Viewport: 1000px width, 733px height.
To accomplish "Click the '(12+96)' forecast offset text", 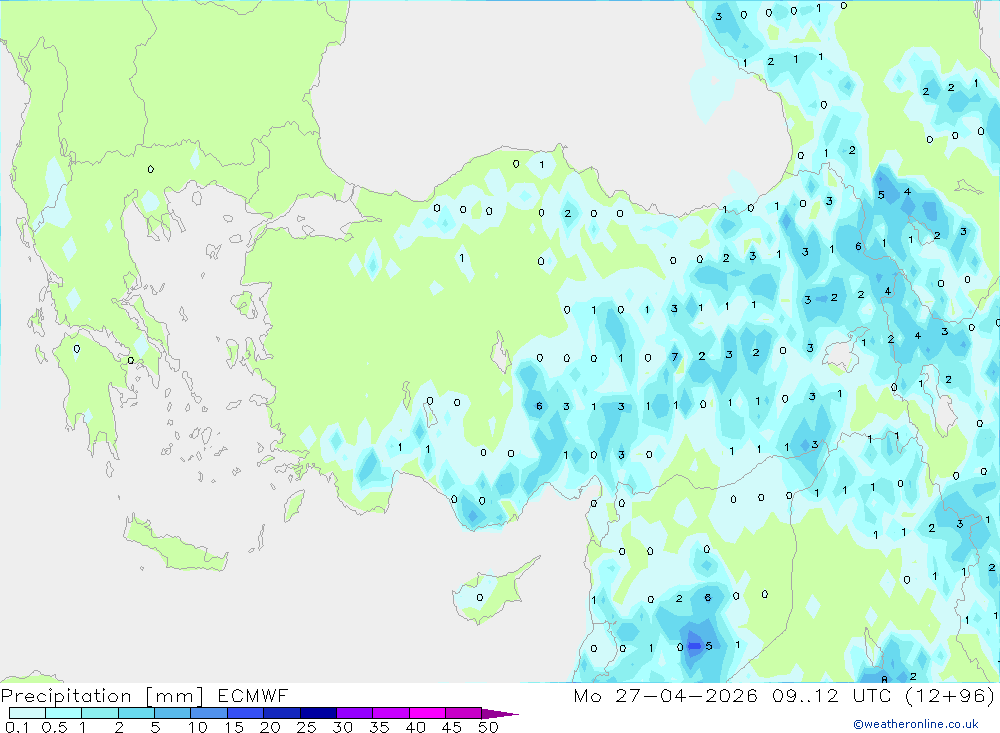I will point(950,696).
